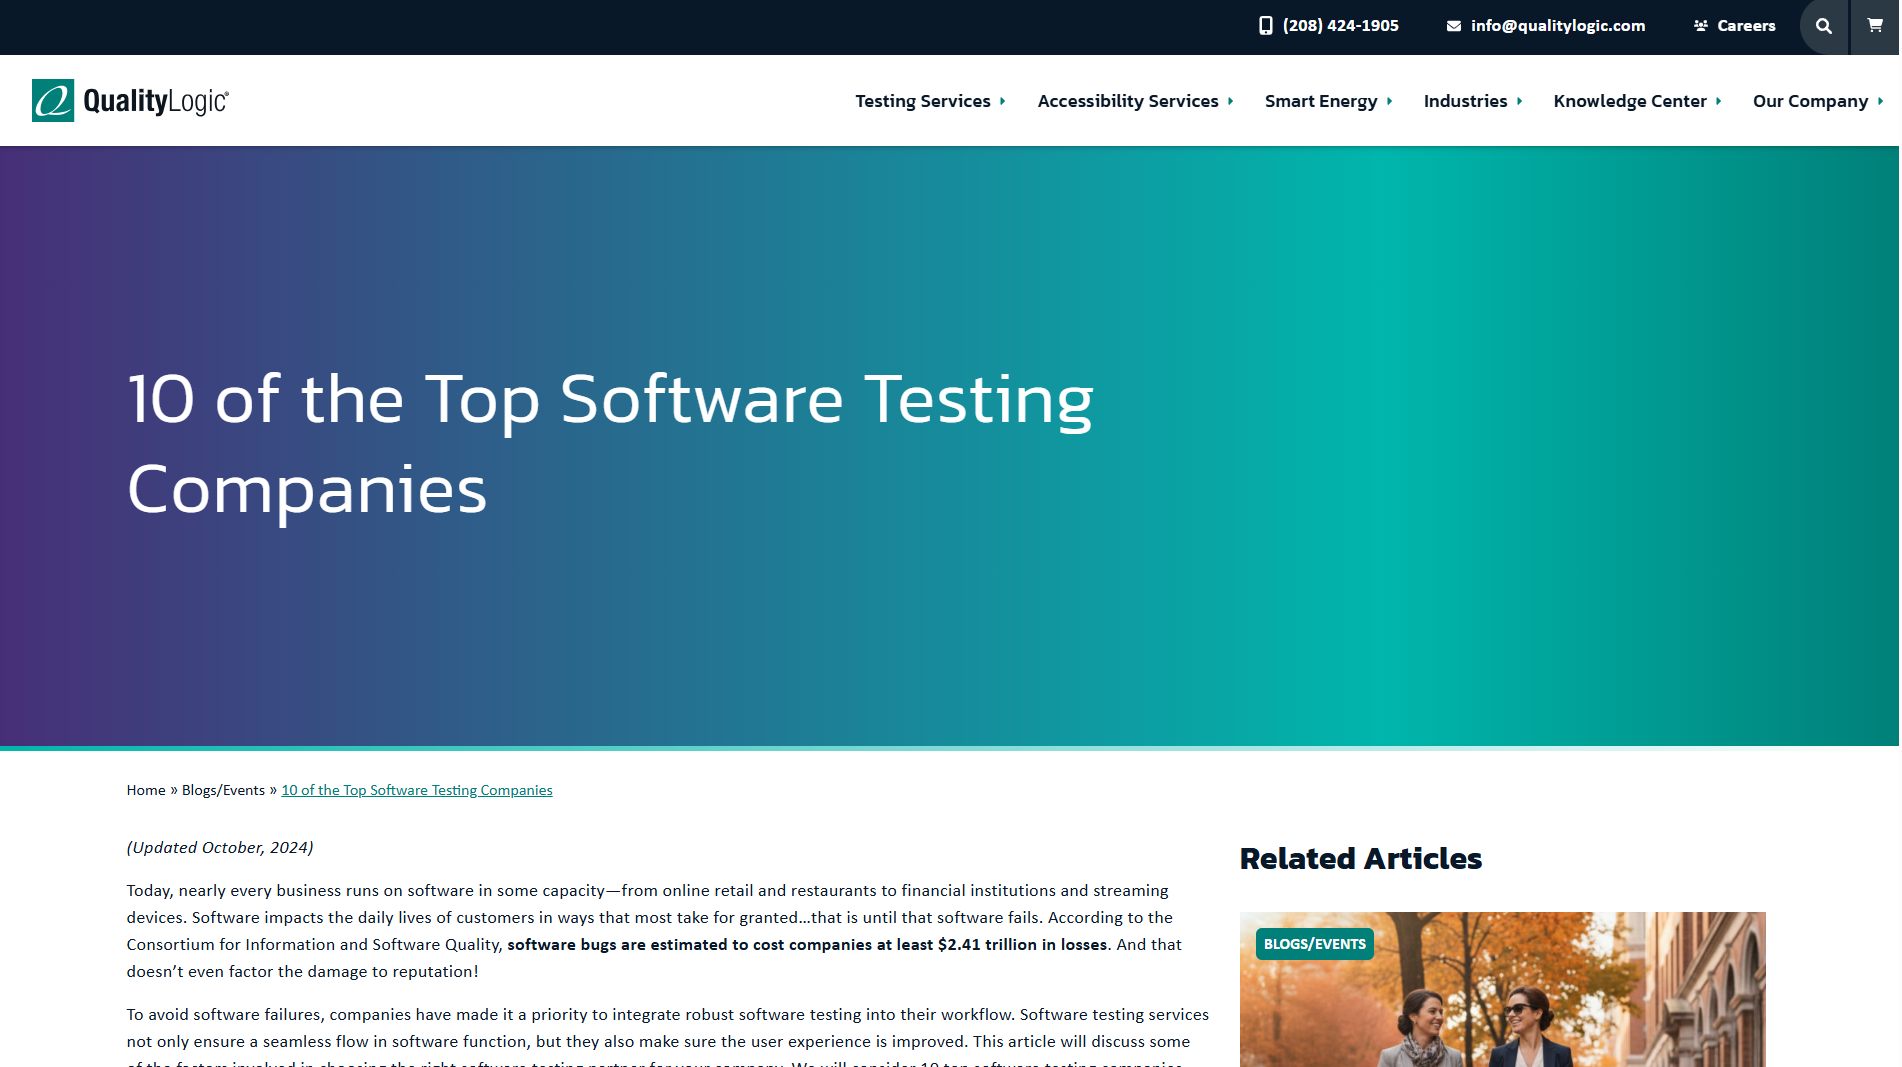Expand the Smart Energy arrow
The image size is (1902, 1067).
pos(1390,101)
